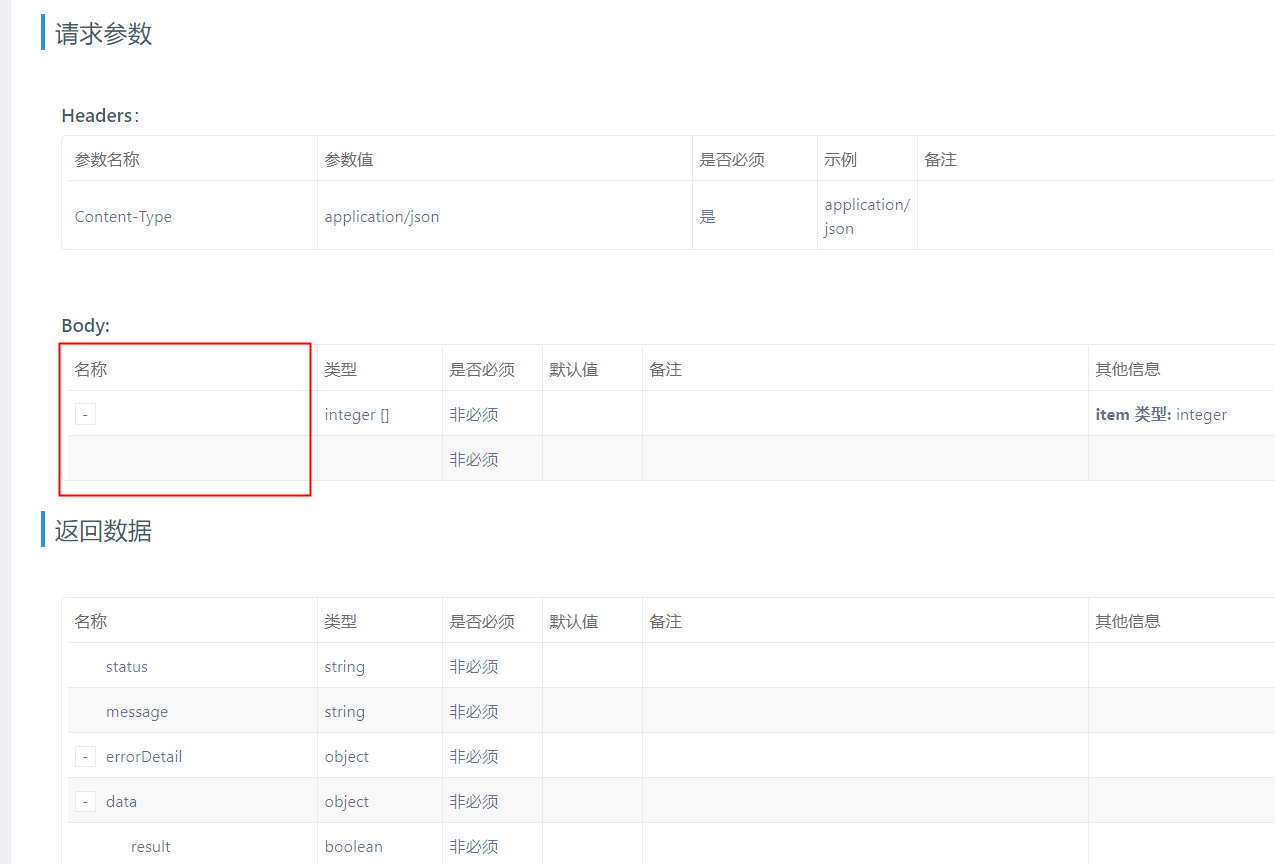Screen dimensions: 1275x864
Task: Select the result boolean field row
Action: click(x=150, y=846)
